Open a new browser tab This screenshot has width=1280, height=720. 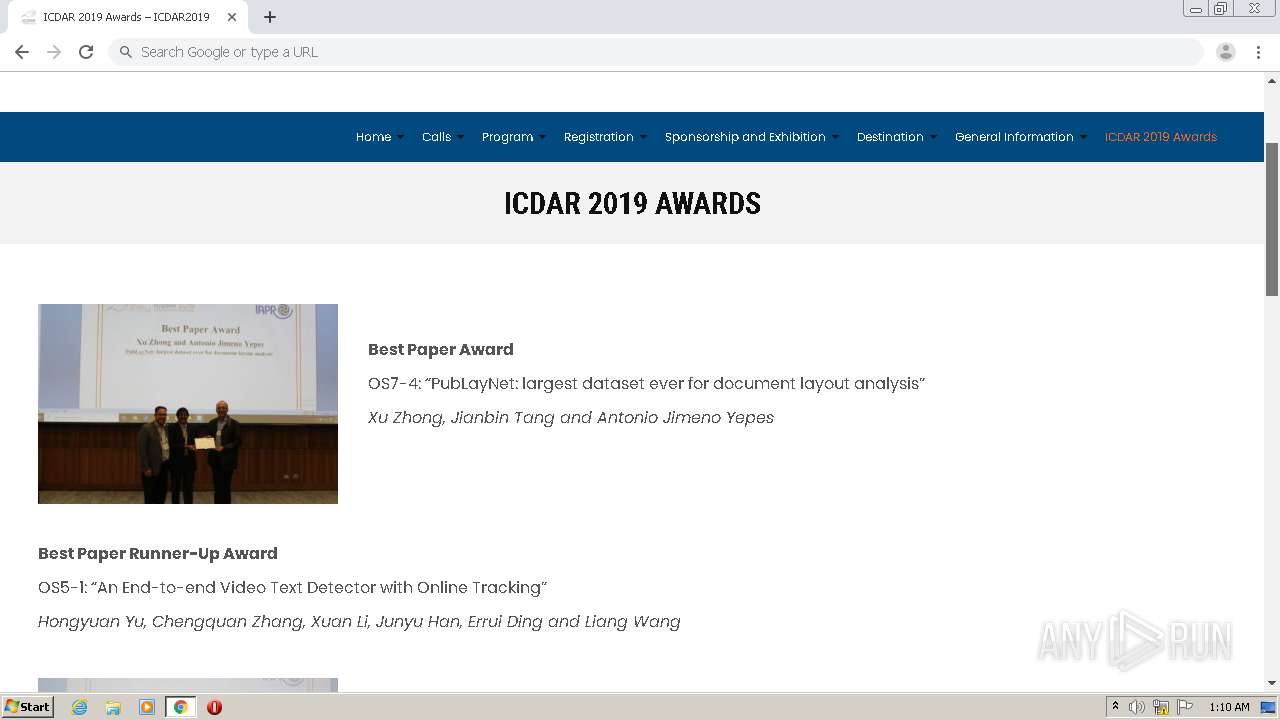270,17
